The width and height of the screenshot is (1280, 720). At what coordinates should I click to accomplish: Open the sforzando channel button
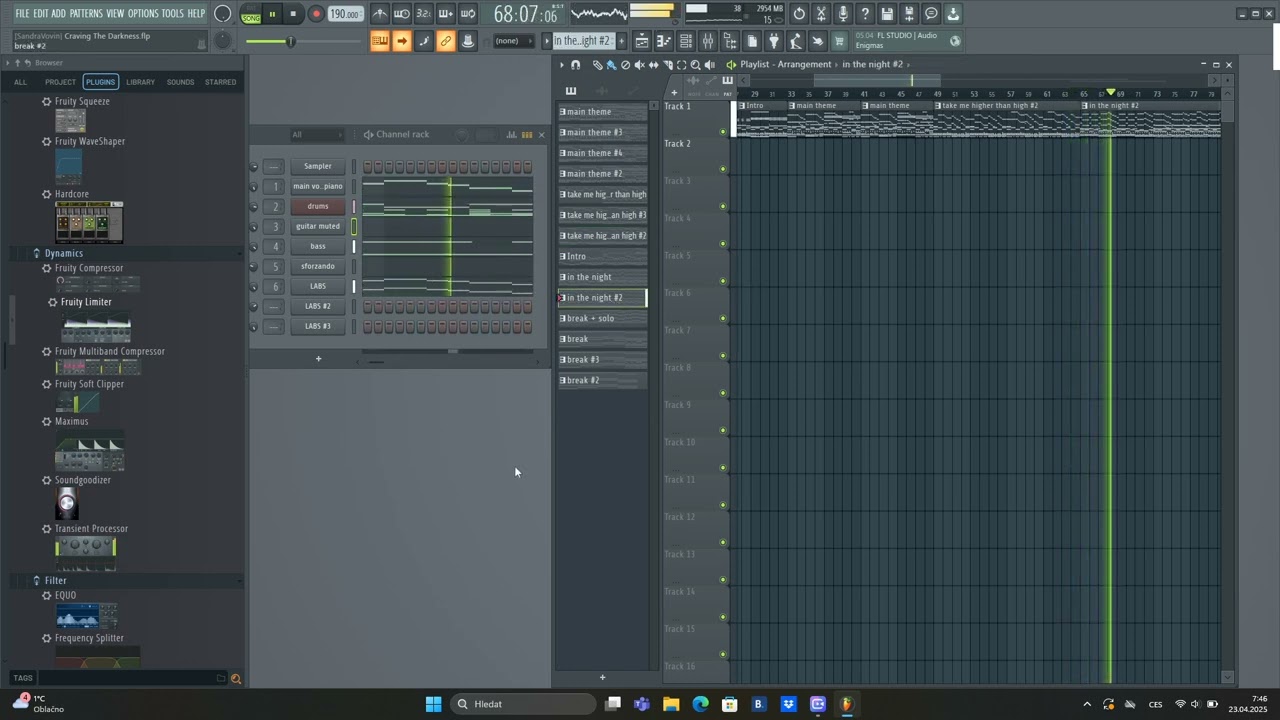click(318, 266)
